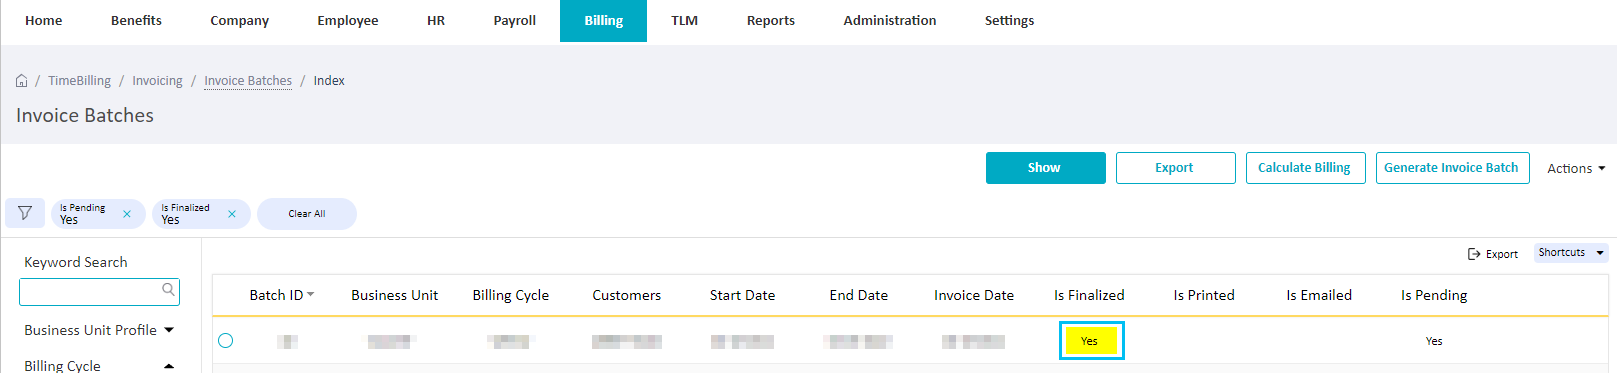The height and width of the screenshot is (373, 1617).
Task: Open the Company menu
Action: point(240,21)
